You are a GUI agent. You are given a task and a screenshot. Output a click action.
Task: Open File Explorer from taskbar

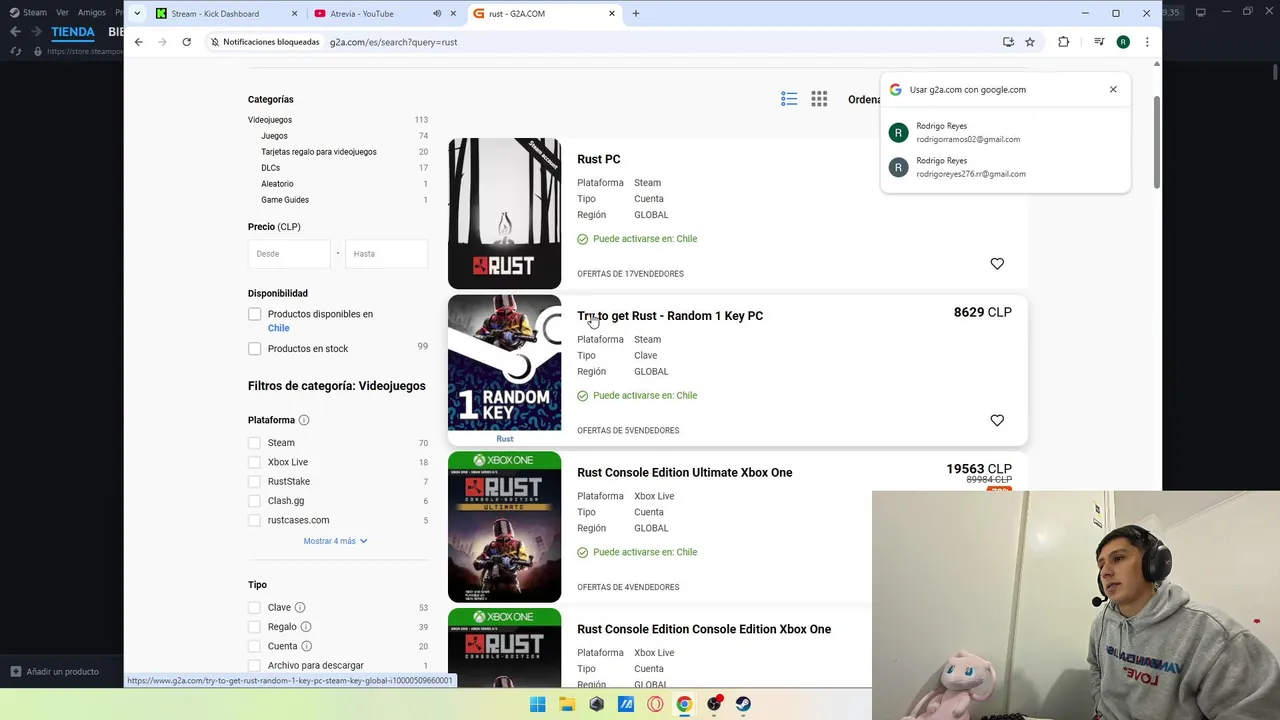567,704
